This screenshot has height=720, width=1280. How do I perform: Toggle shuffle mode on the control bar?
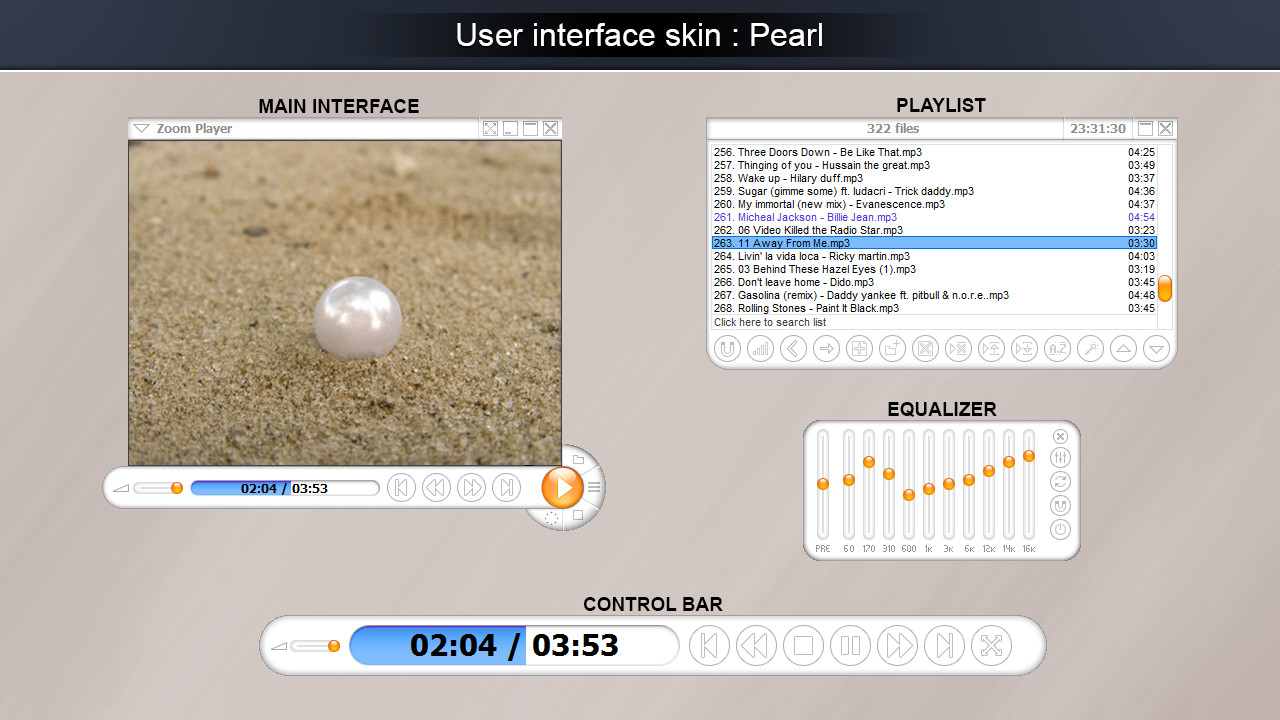point(991,645)
